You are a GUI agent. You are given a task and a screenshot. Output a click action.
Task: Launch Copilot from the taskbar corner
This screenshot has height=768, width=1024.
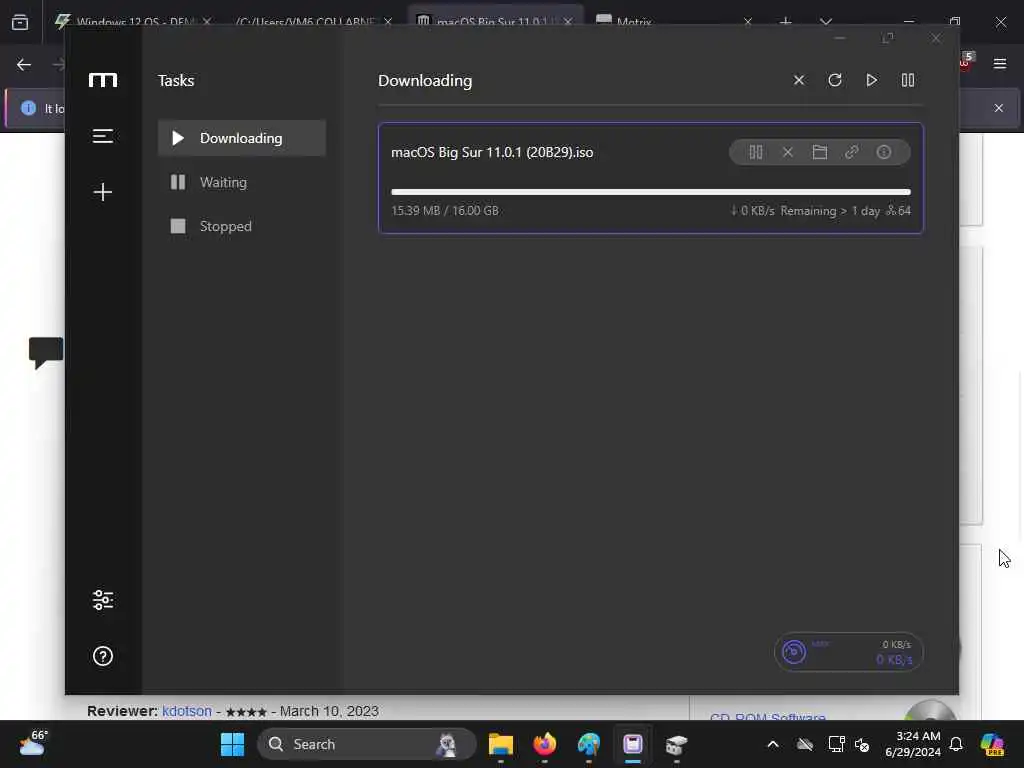992,744
